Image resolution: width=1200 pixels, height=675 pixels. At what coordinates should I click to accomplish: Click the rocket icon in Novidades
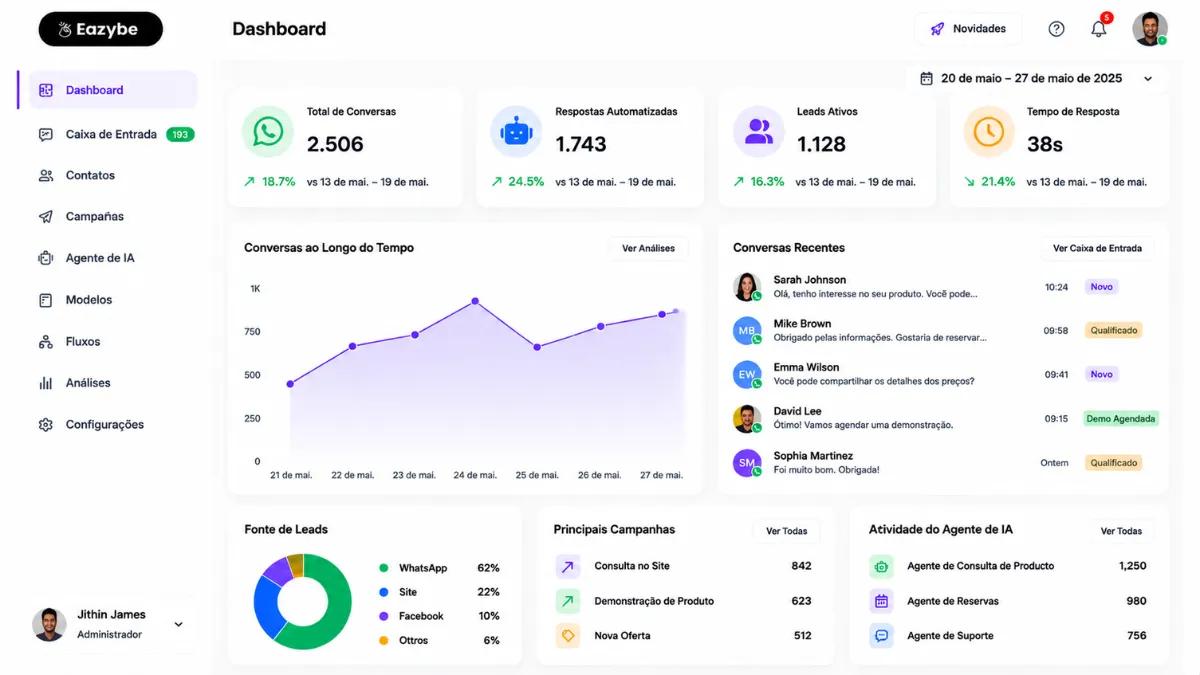(x=937, y=29)
